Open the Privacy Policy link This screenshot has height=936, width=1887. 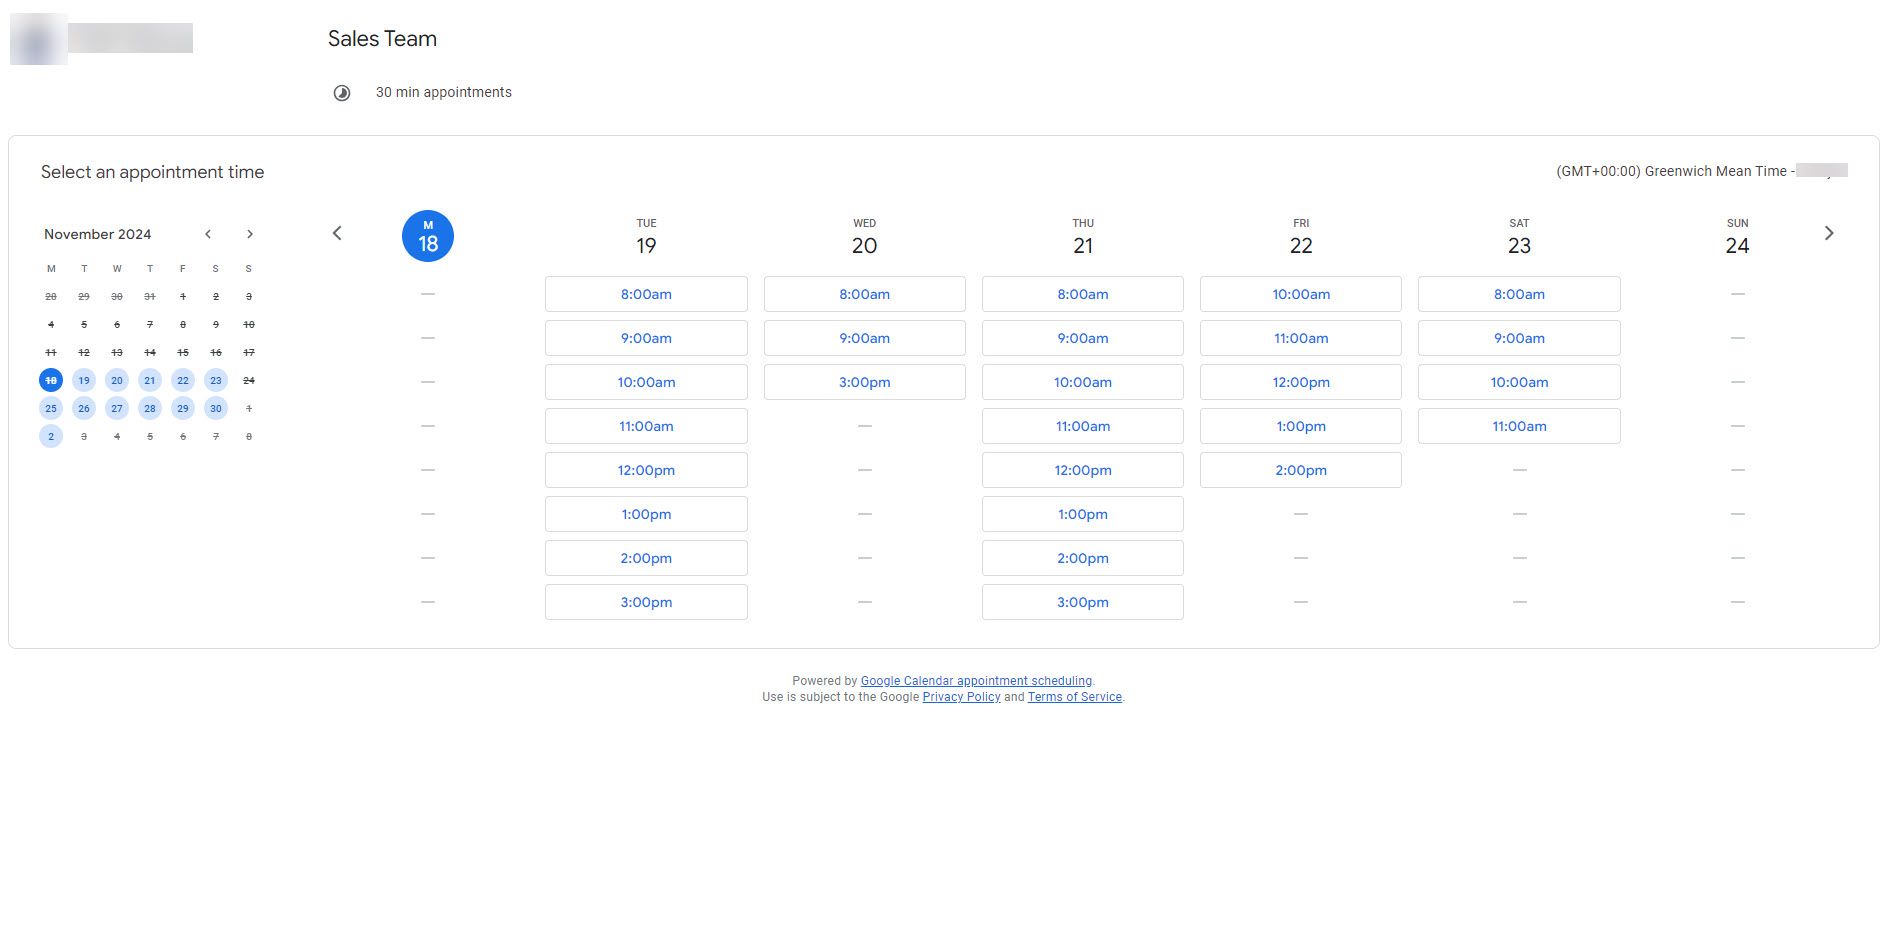[x=960, y=697]
